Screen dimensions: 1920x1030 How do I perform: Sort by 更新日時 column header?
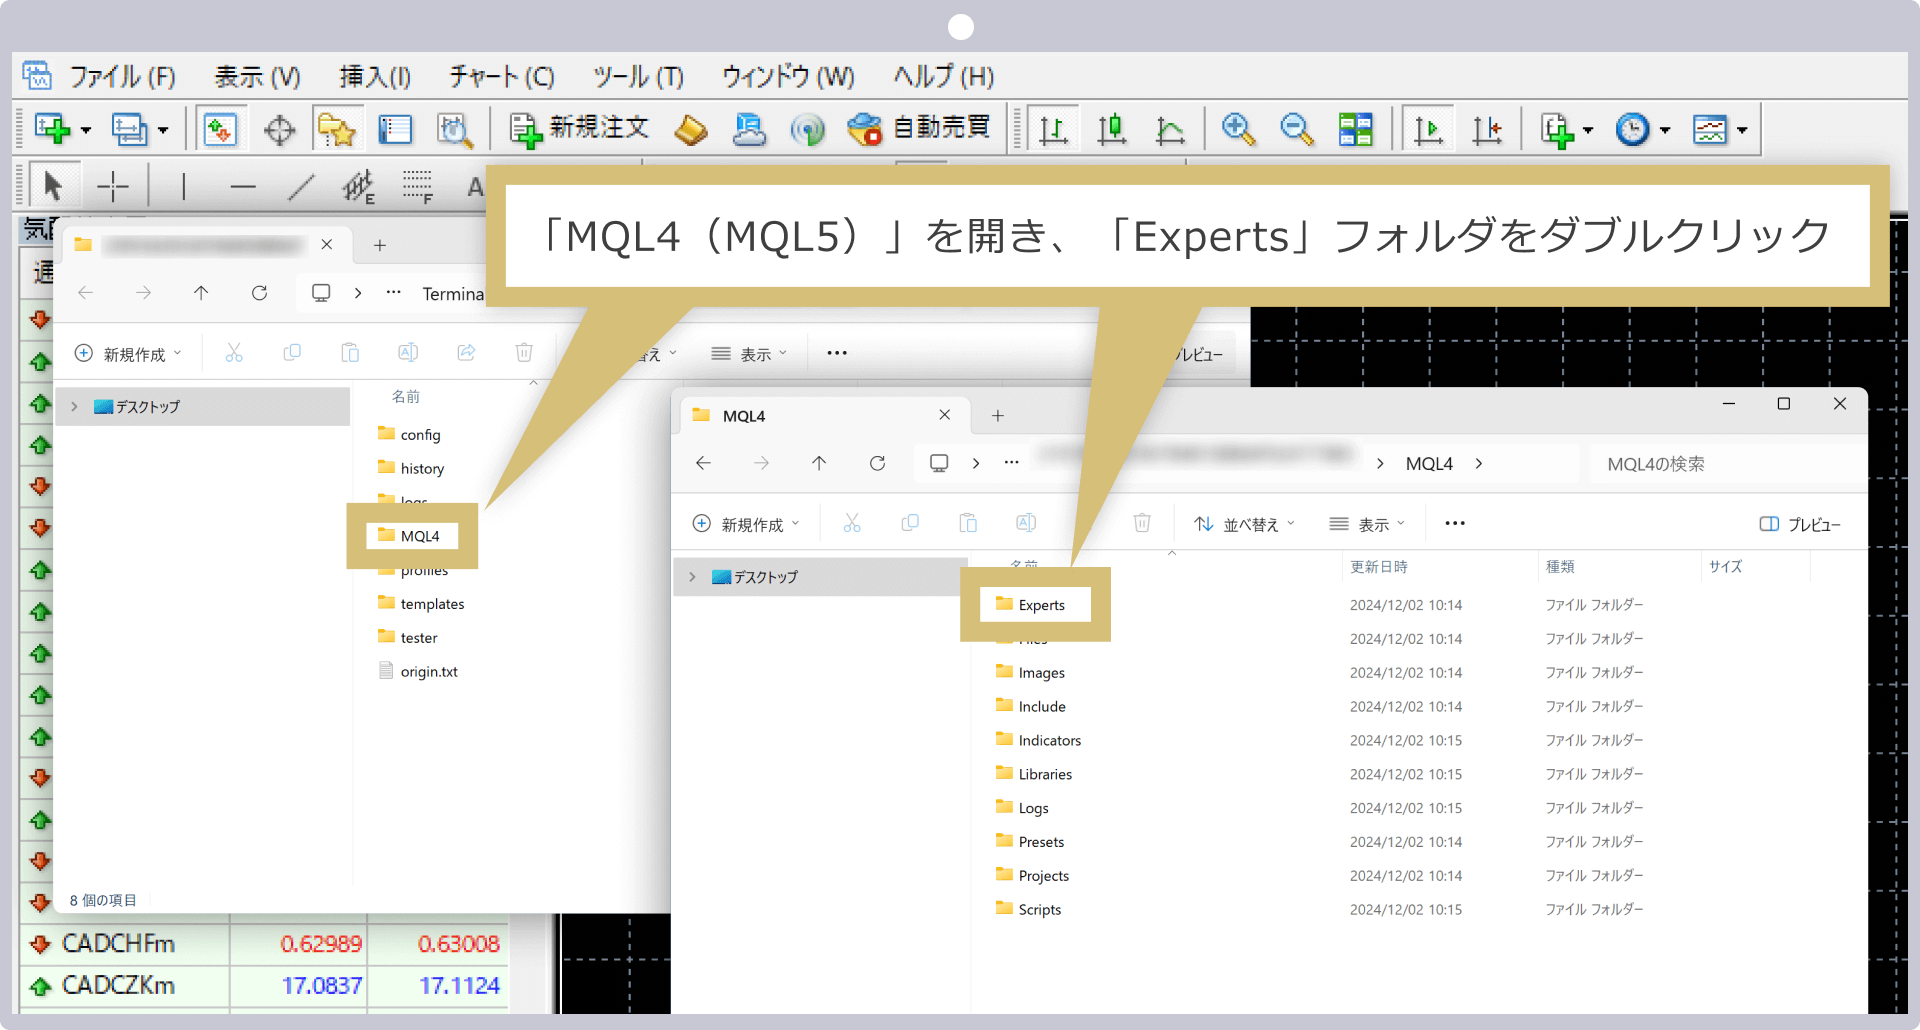click(x=1379, y=567)
